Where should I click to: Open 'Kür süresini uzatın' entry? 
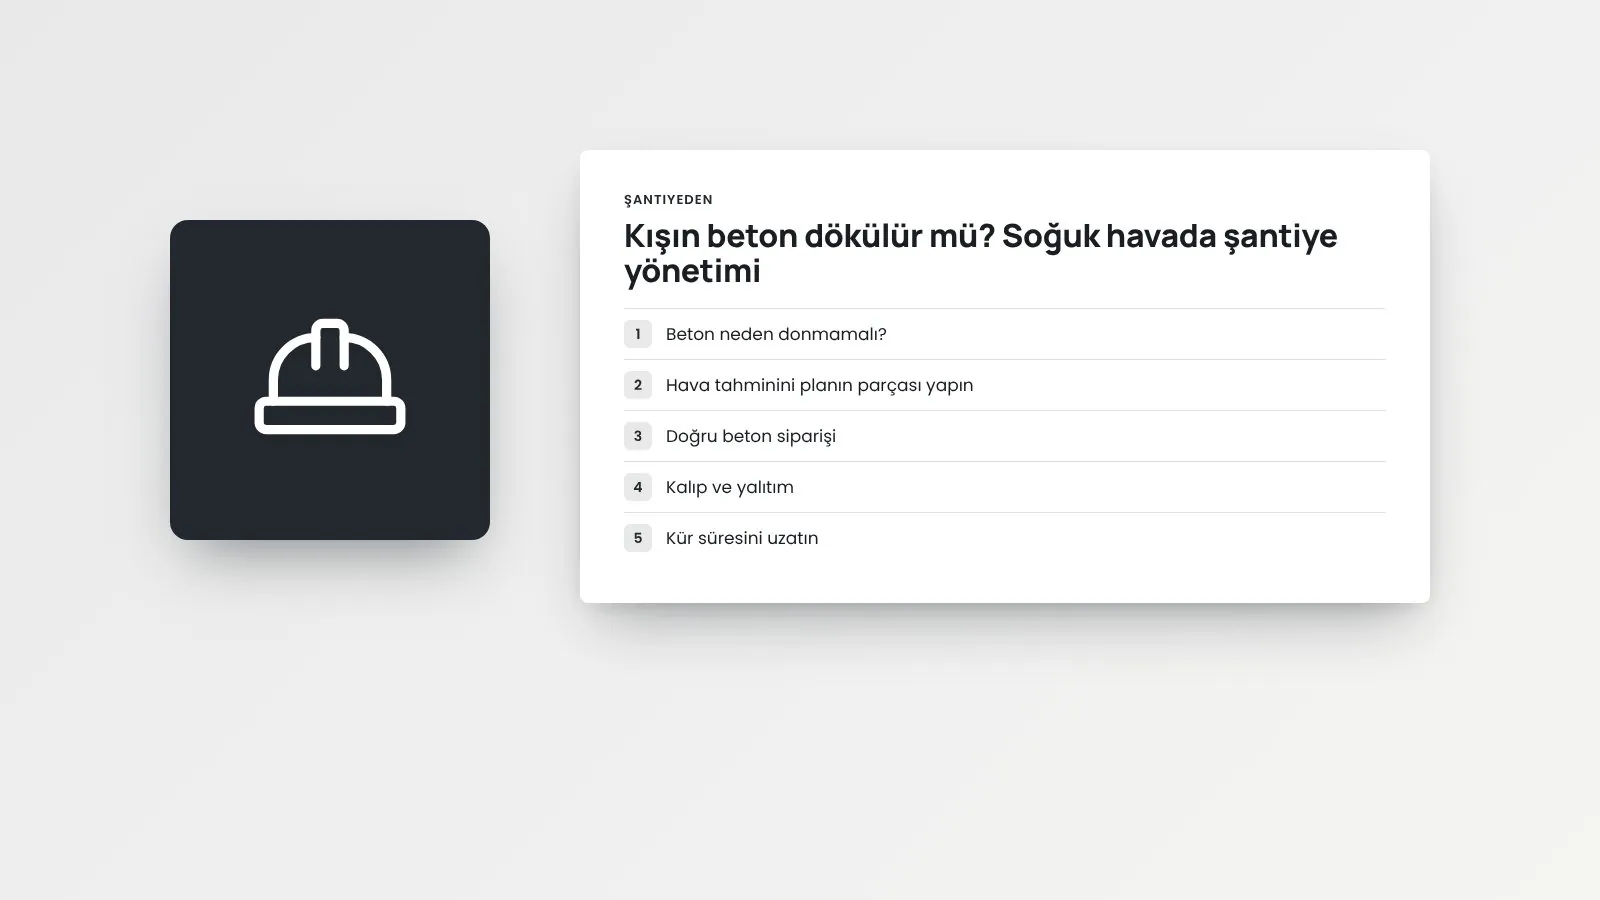click(x=742, y=538)
